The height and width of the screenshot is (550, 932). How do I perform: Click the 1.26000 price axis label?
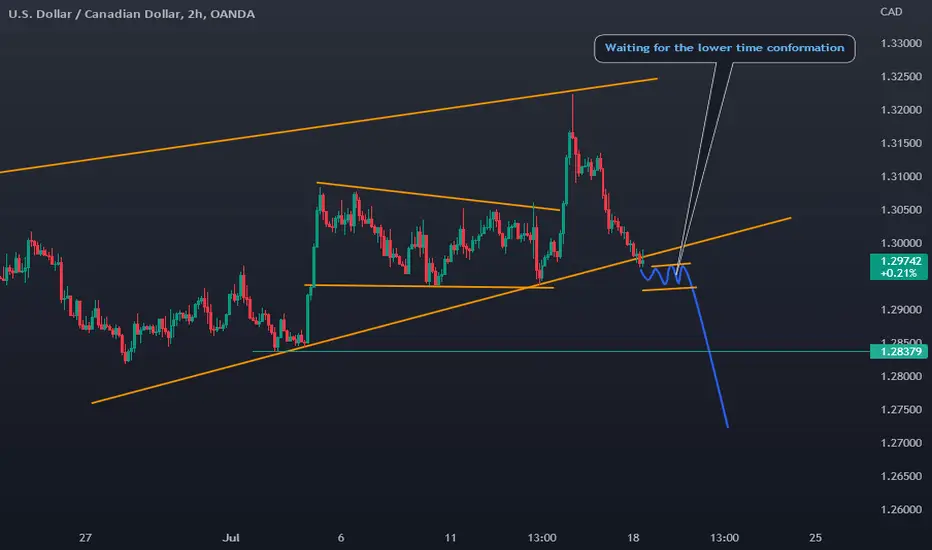900,510
